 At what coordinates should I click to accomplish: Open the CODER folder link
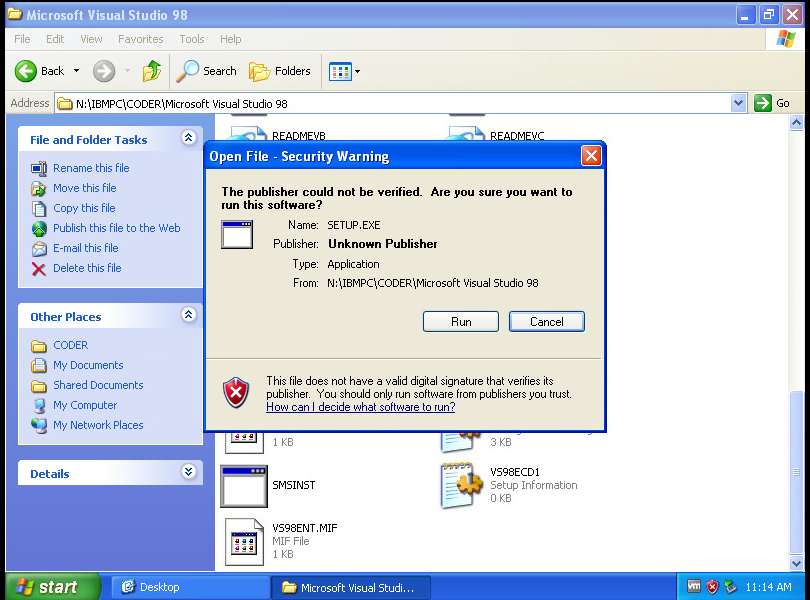pyautogui.click(x=71, y=345)
